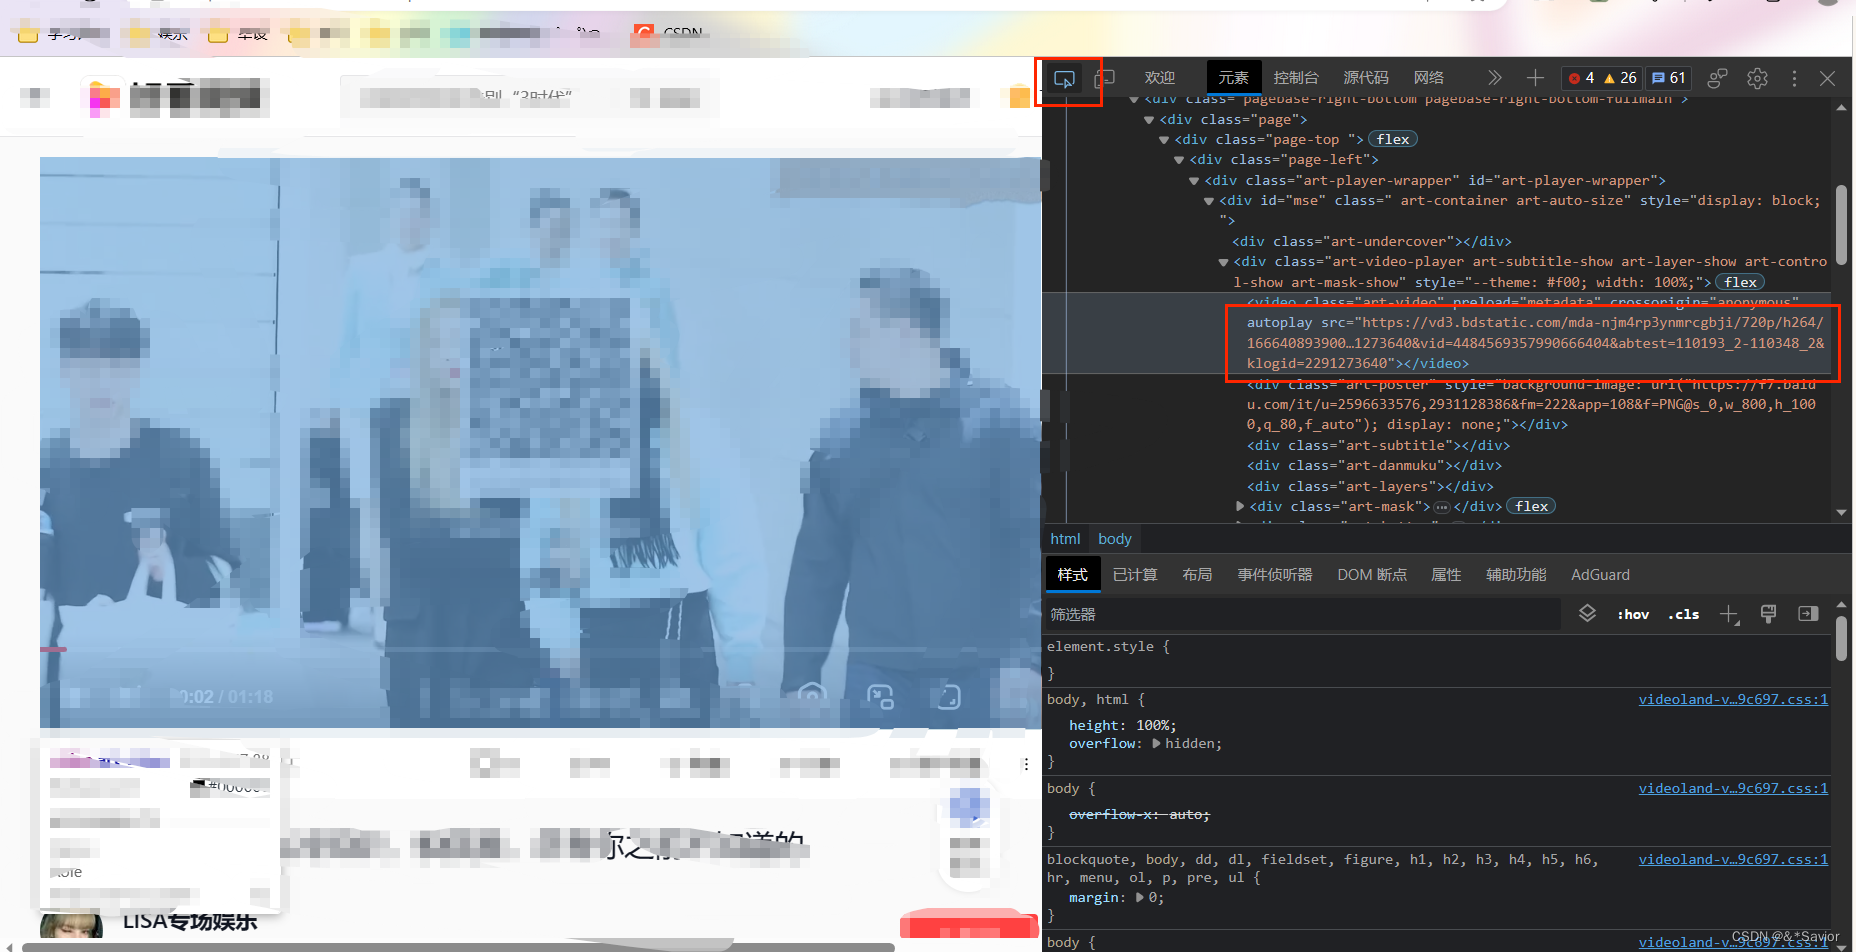Toggle device emulation mode icon
Image resolution: width=1856 pixels, height=952 pixels.
(x=1104, y=78)
